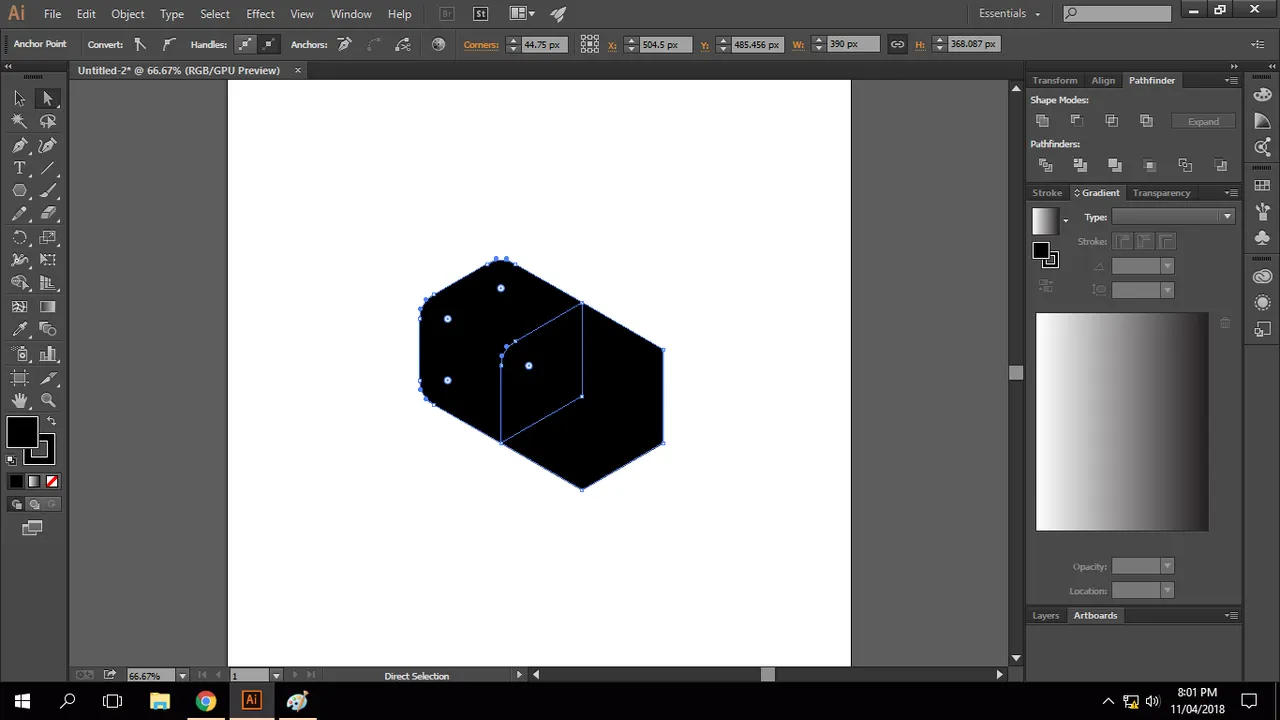Select the Symbol Sprayer tool
Screen dimensions: 1280x720
coord(19,354)
